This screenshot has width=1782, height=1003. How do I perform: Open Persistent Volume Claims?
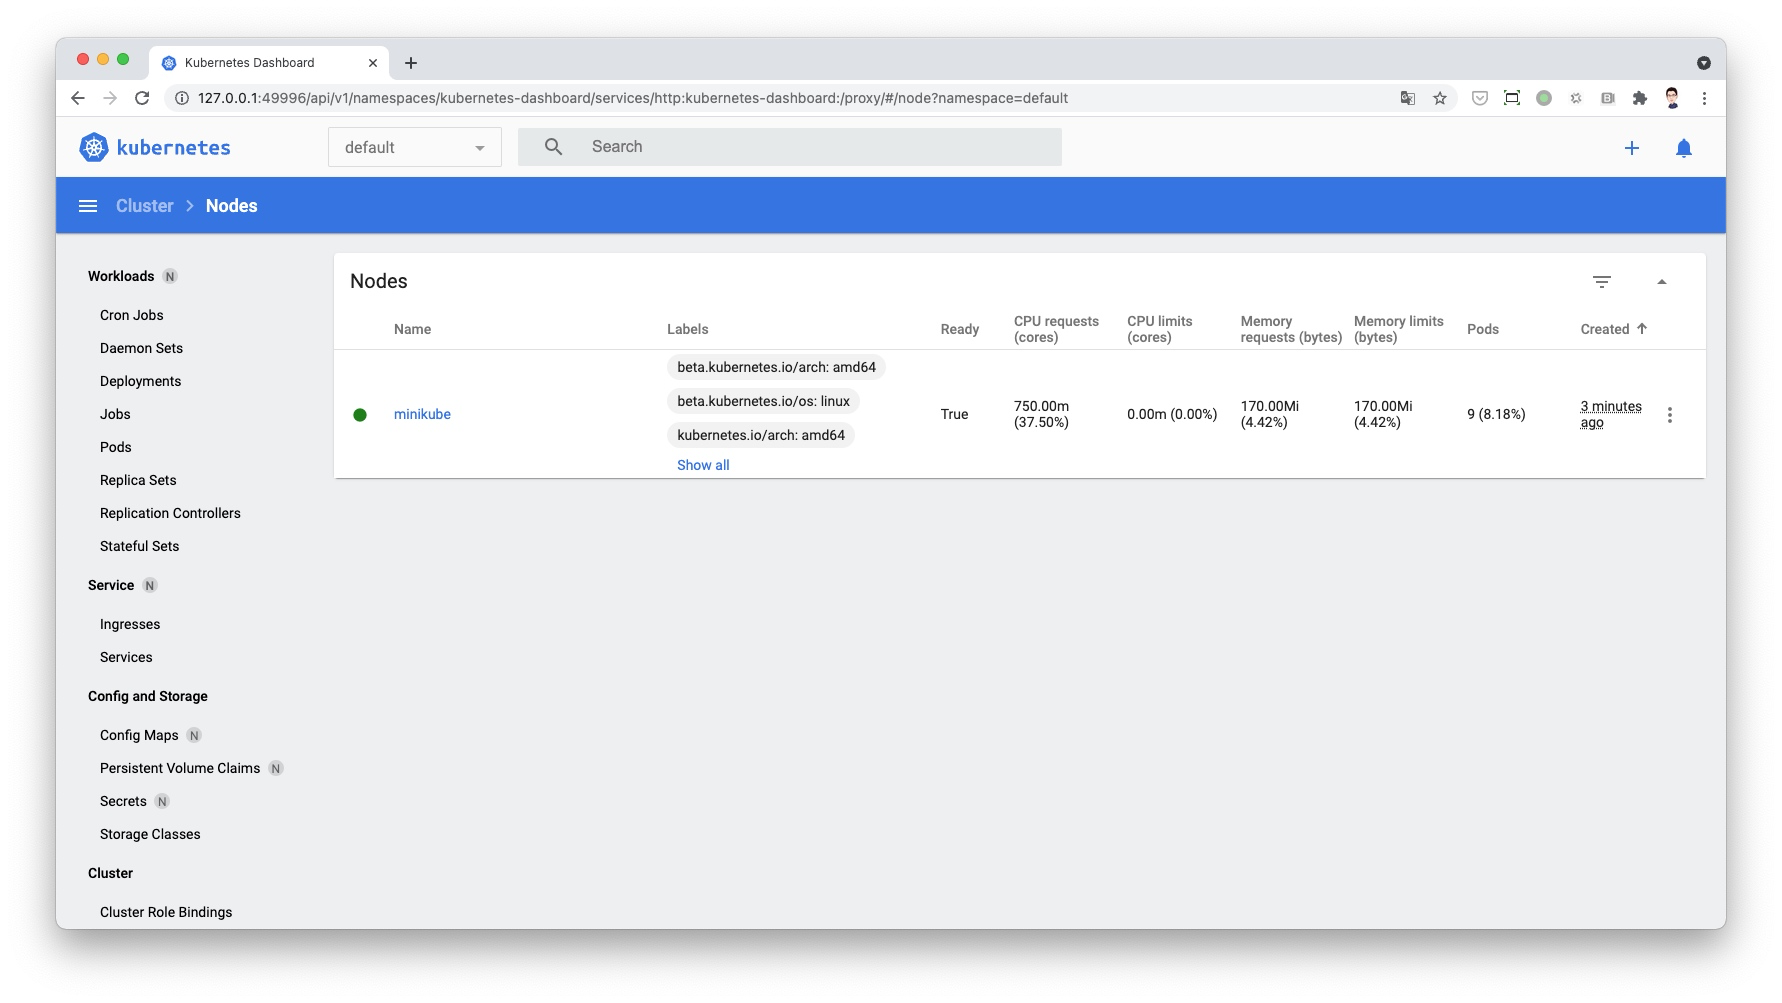click(x=180, y=768)
